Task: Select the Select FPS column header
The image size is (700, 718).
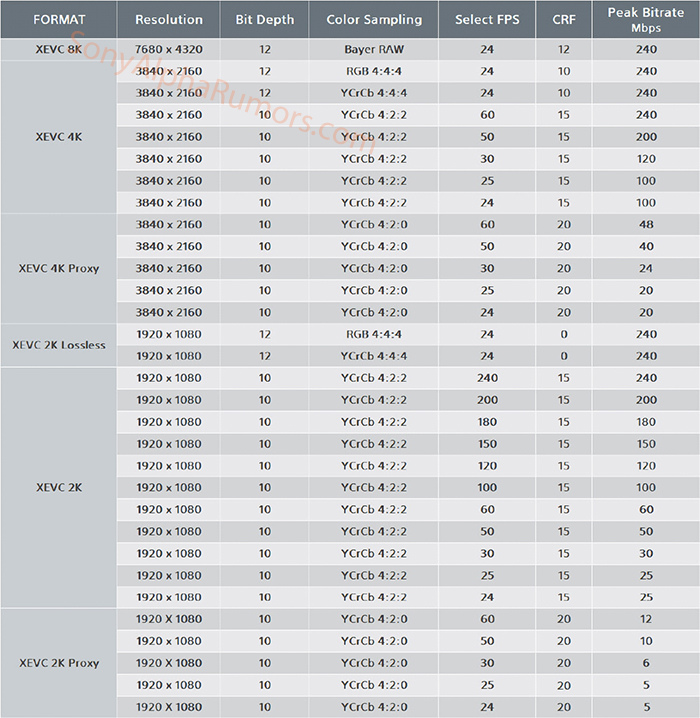Action: [487, 19]
